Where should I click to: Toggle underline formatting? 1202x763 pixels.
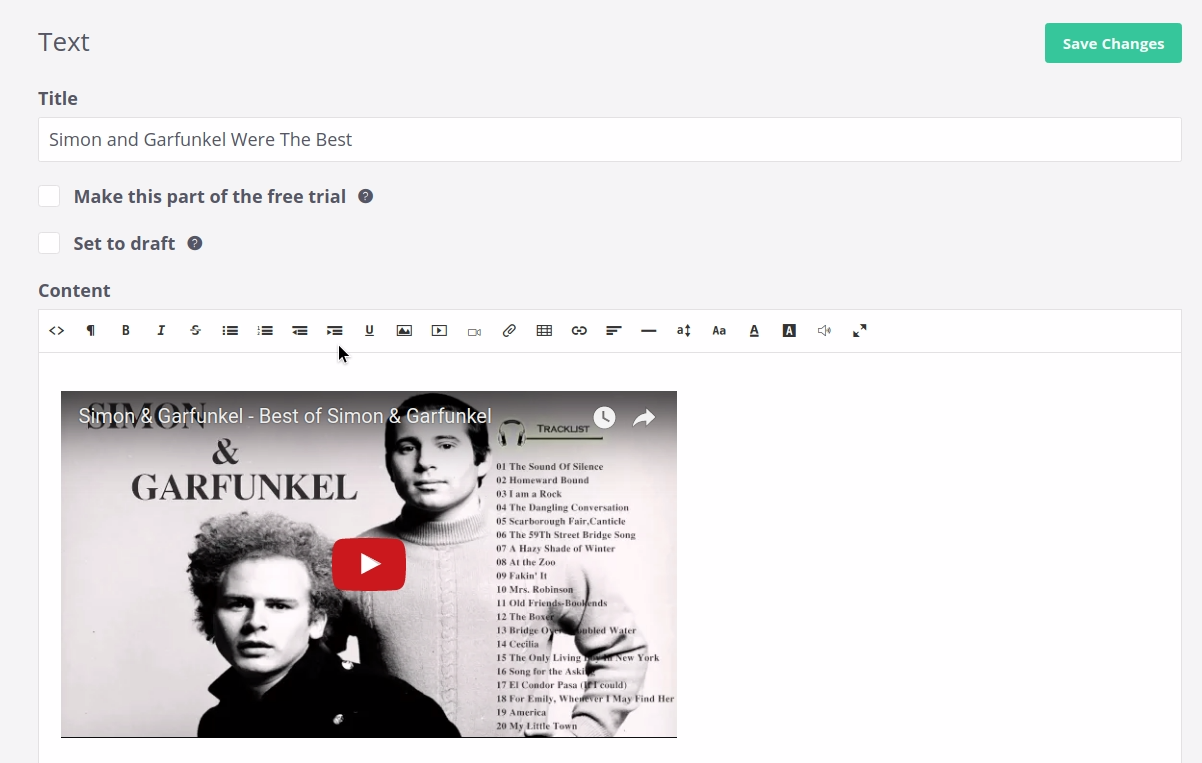tap(369, 331)
